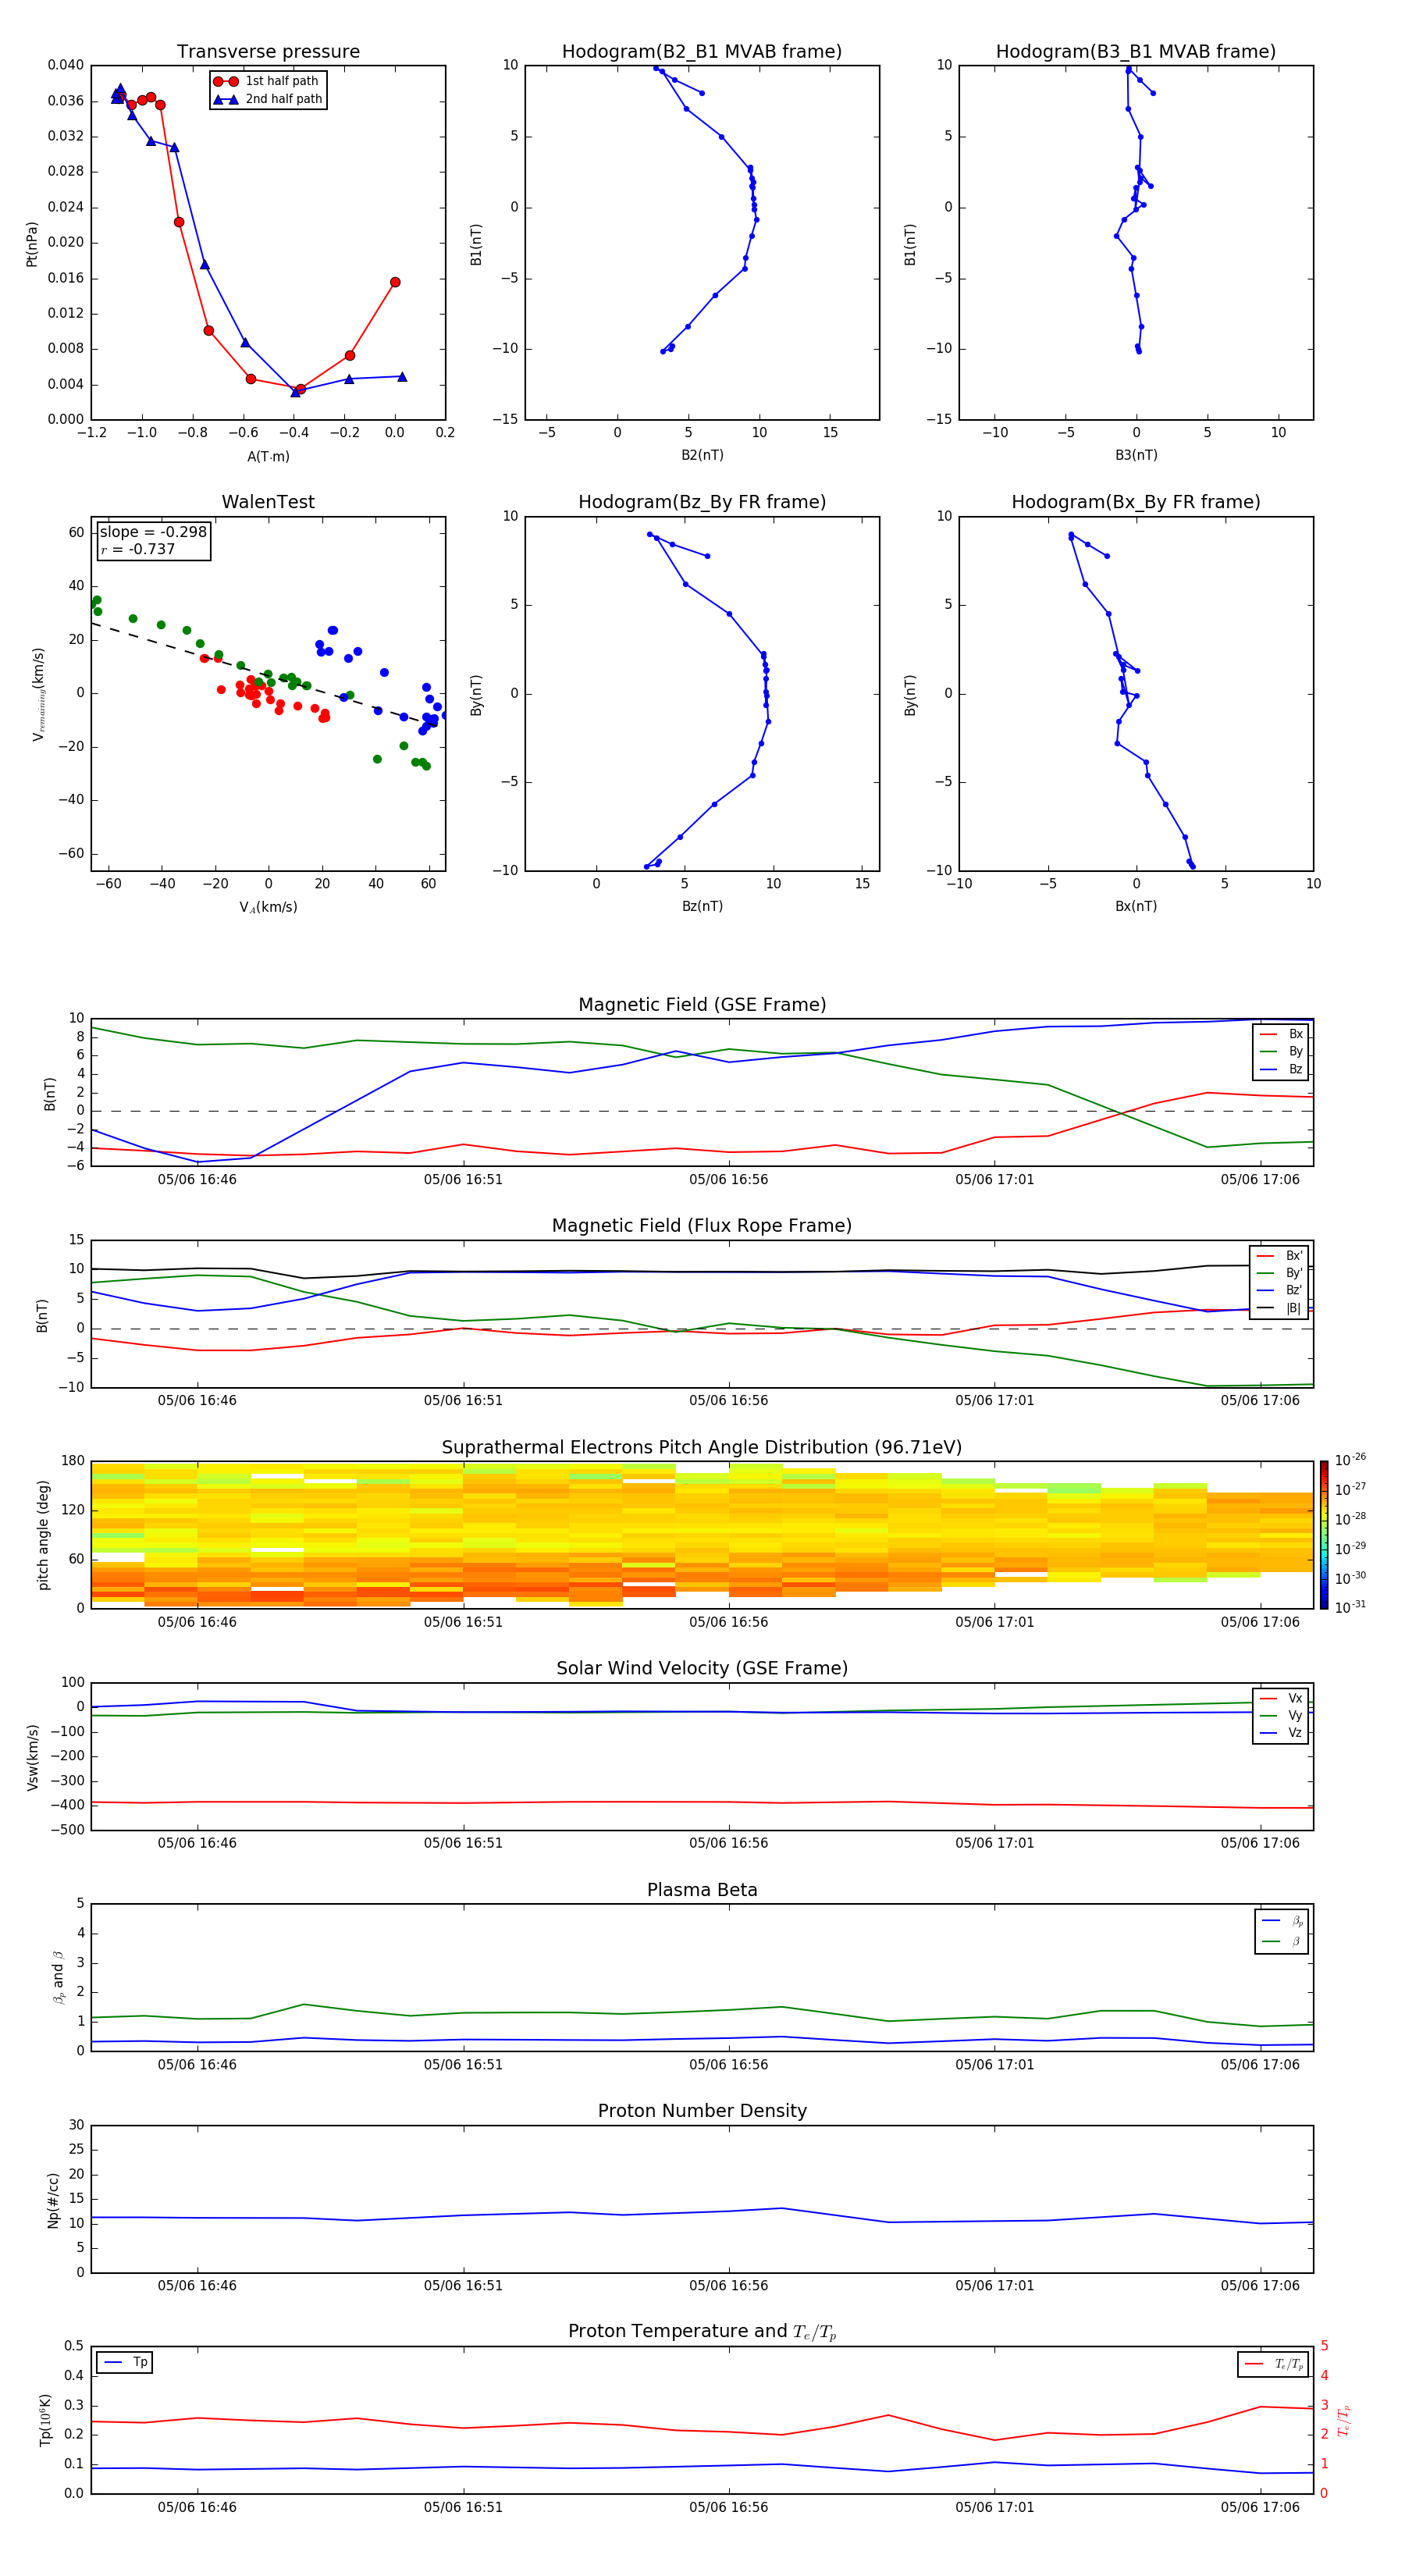Screen dimensions: 1405x2576
Task: Click 'Bx' legend entry in GSE magnetic field
Action: pyautogui.click(x=1281, y=1034)
